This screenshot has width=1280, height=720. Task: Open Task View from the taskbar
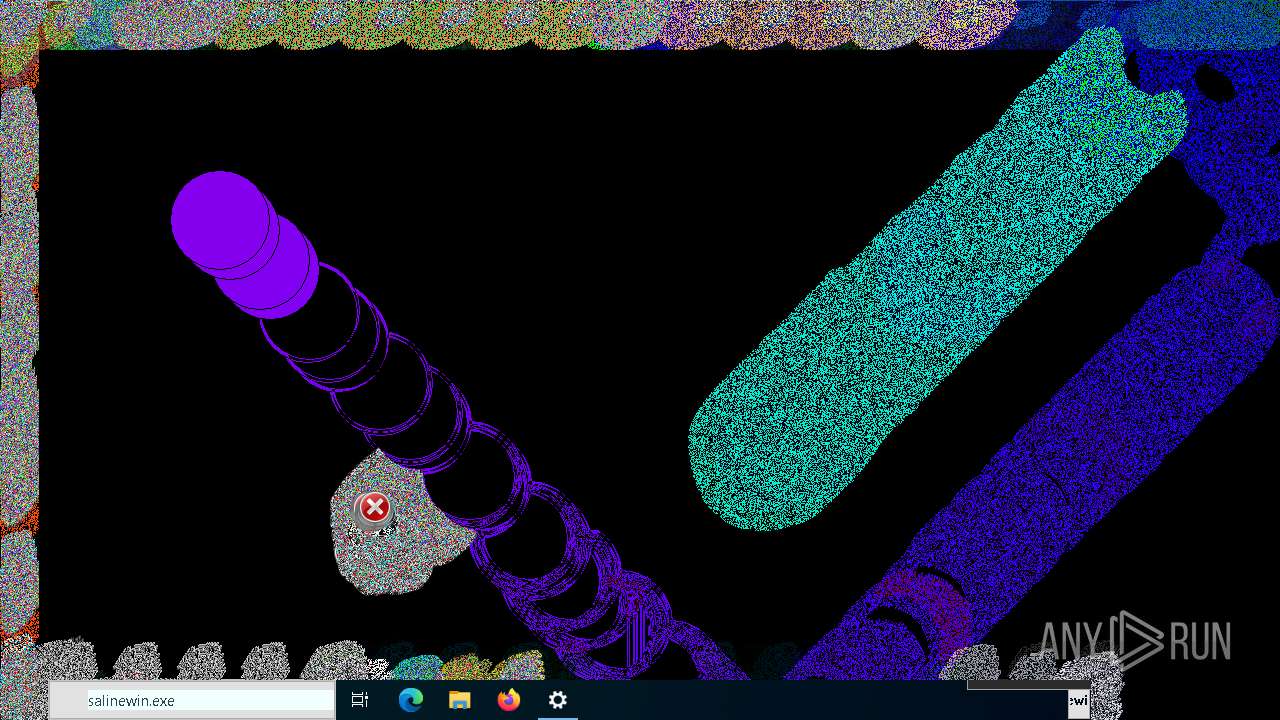click(360, 700)
